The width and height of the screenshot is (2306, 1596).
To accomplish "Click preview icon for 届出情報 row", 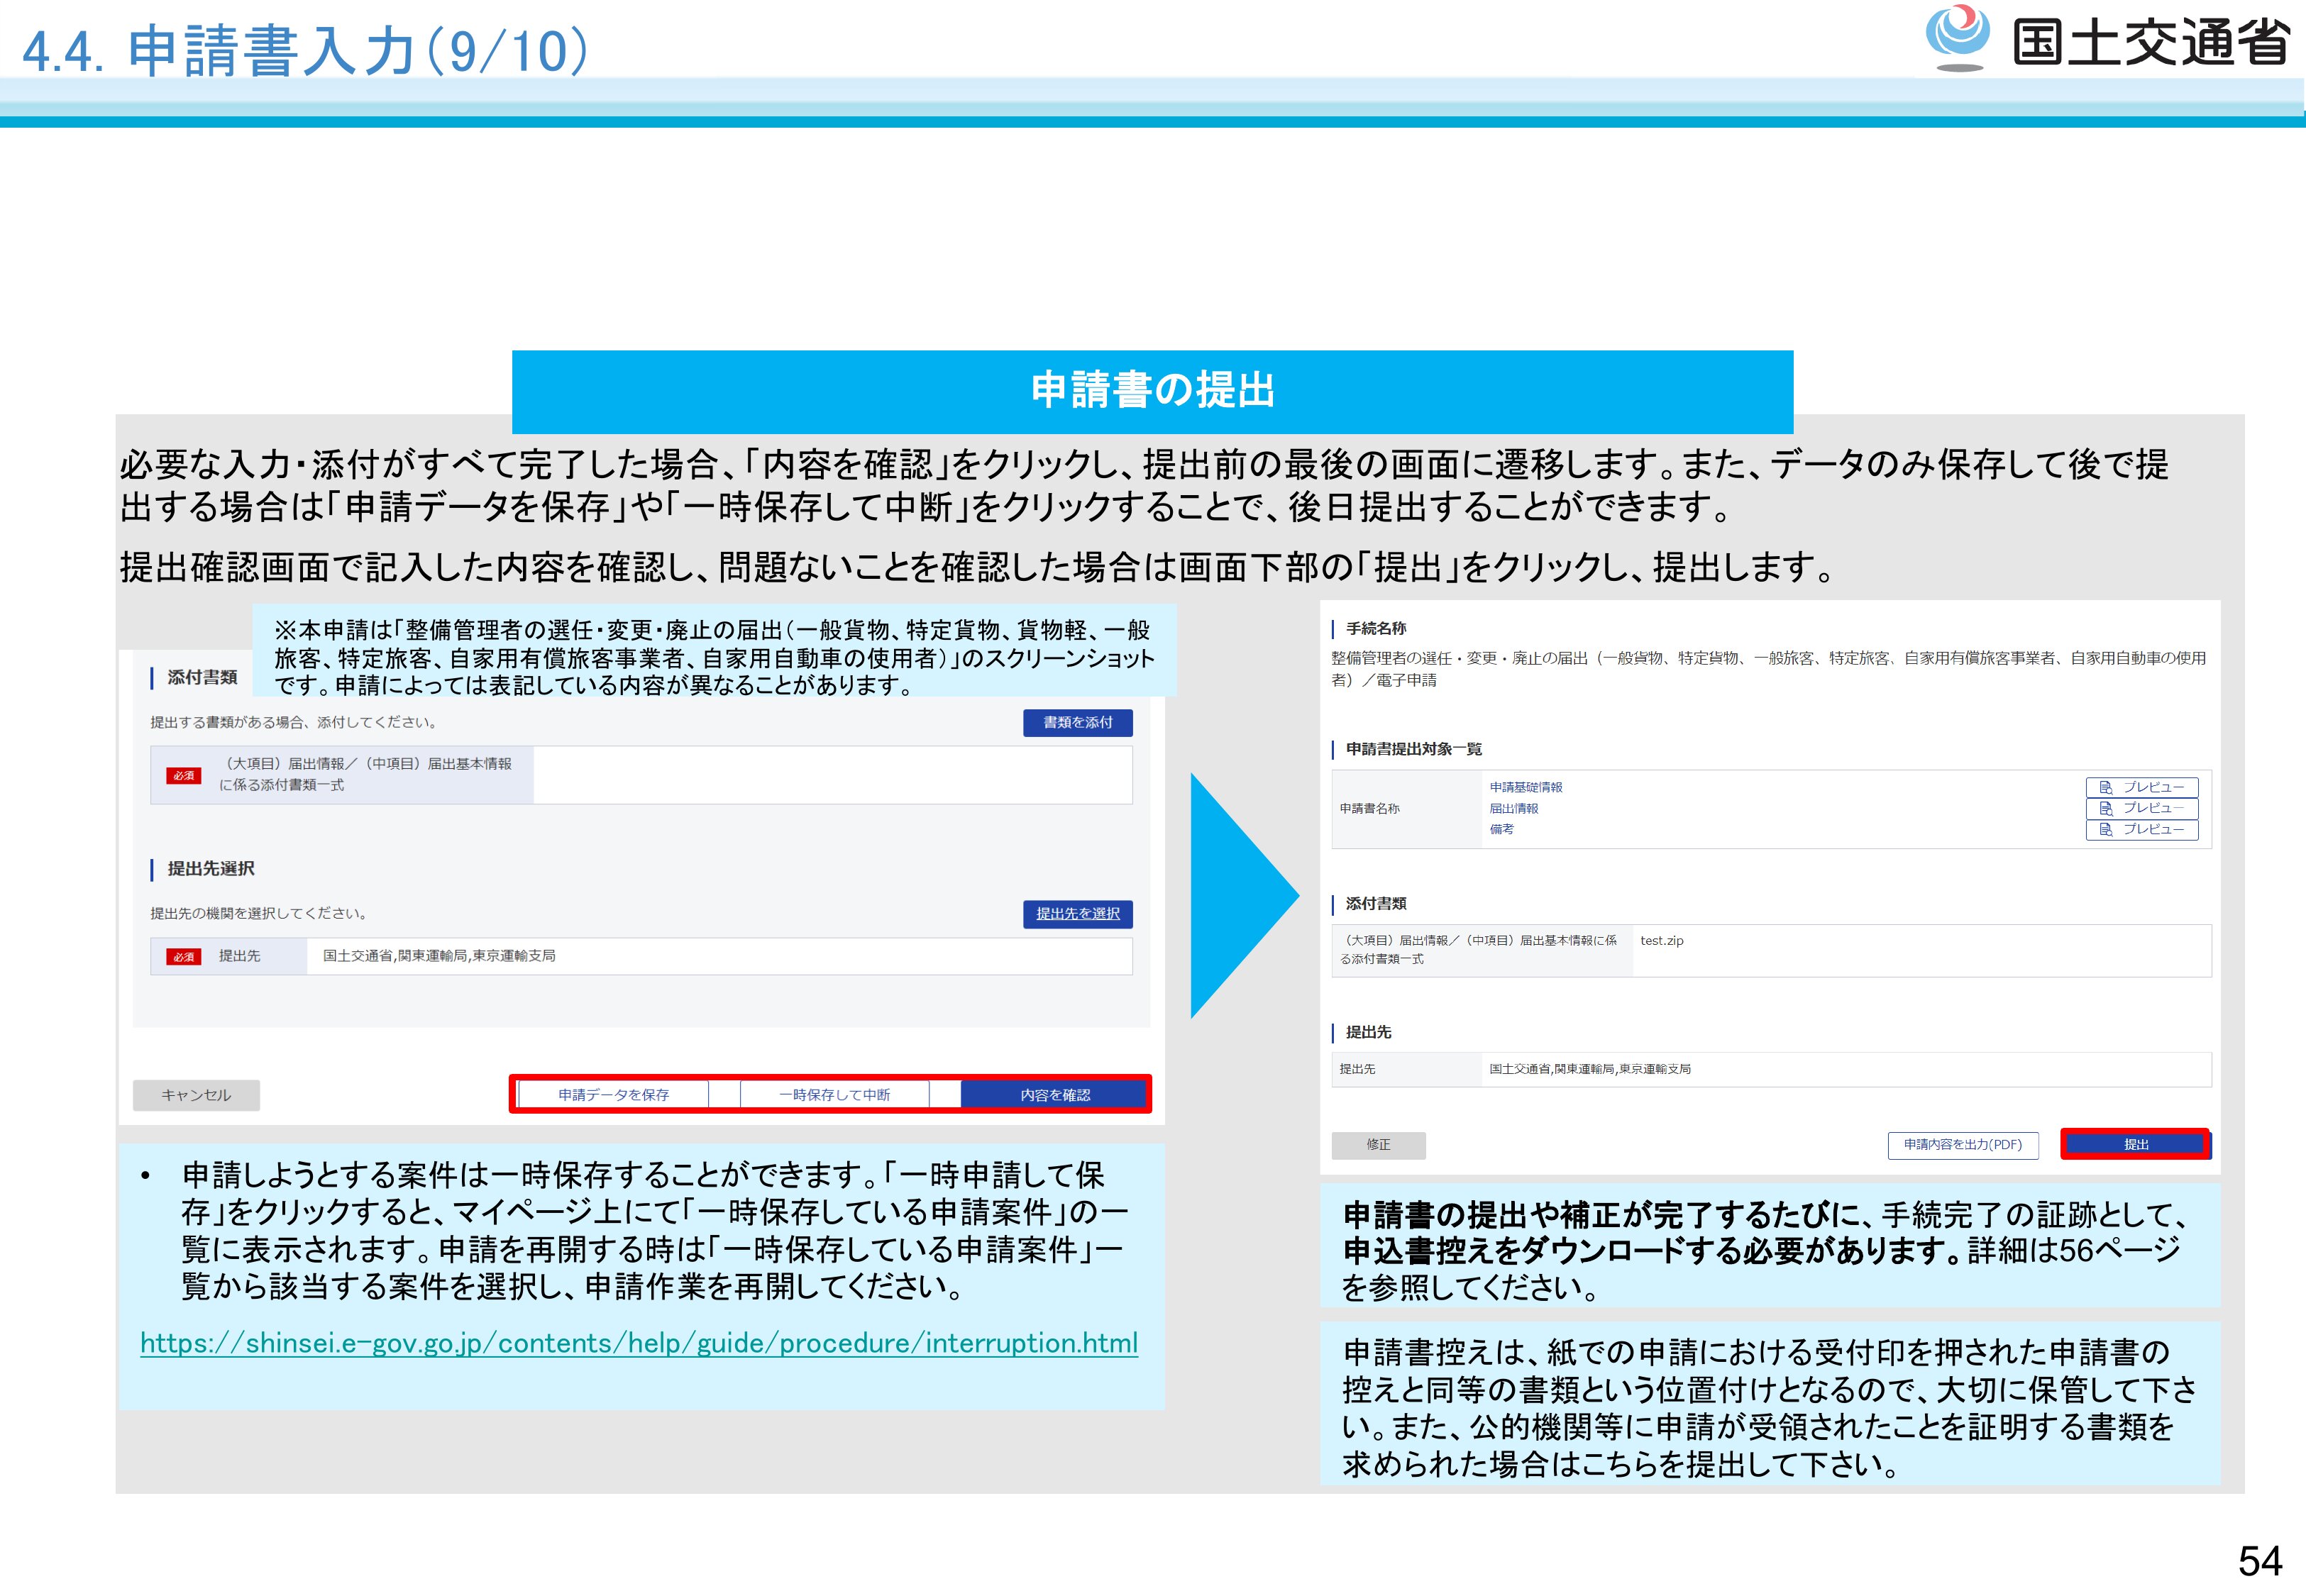I will tap(2105, 808).
